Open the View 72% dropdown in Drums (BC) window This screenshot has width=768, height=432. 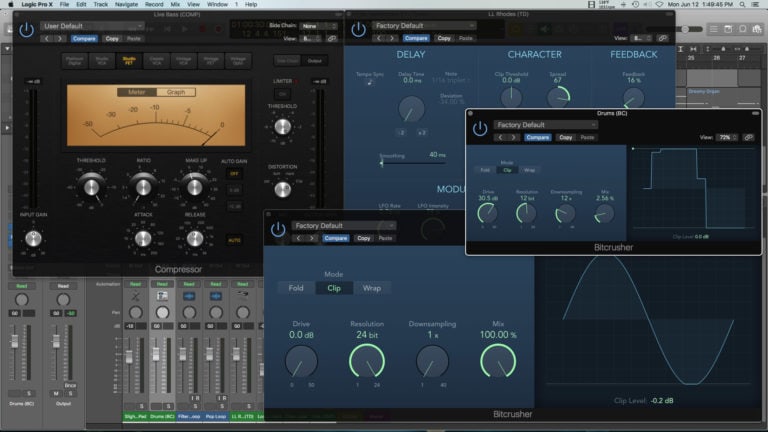click(x=728, y=138)
